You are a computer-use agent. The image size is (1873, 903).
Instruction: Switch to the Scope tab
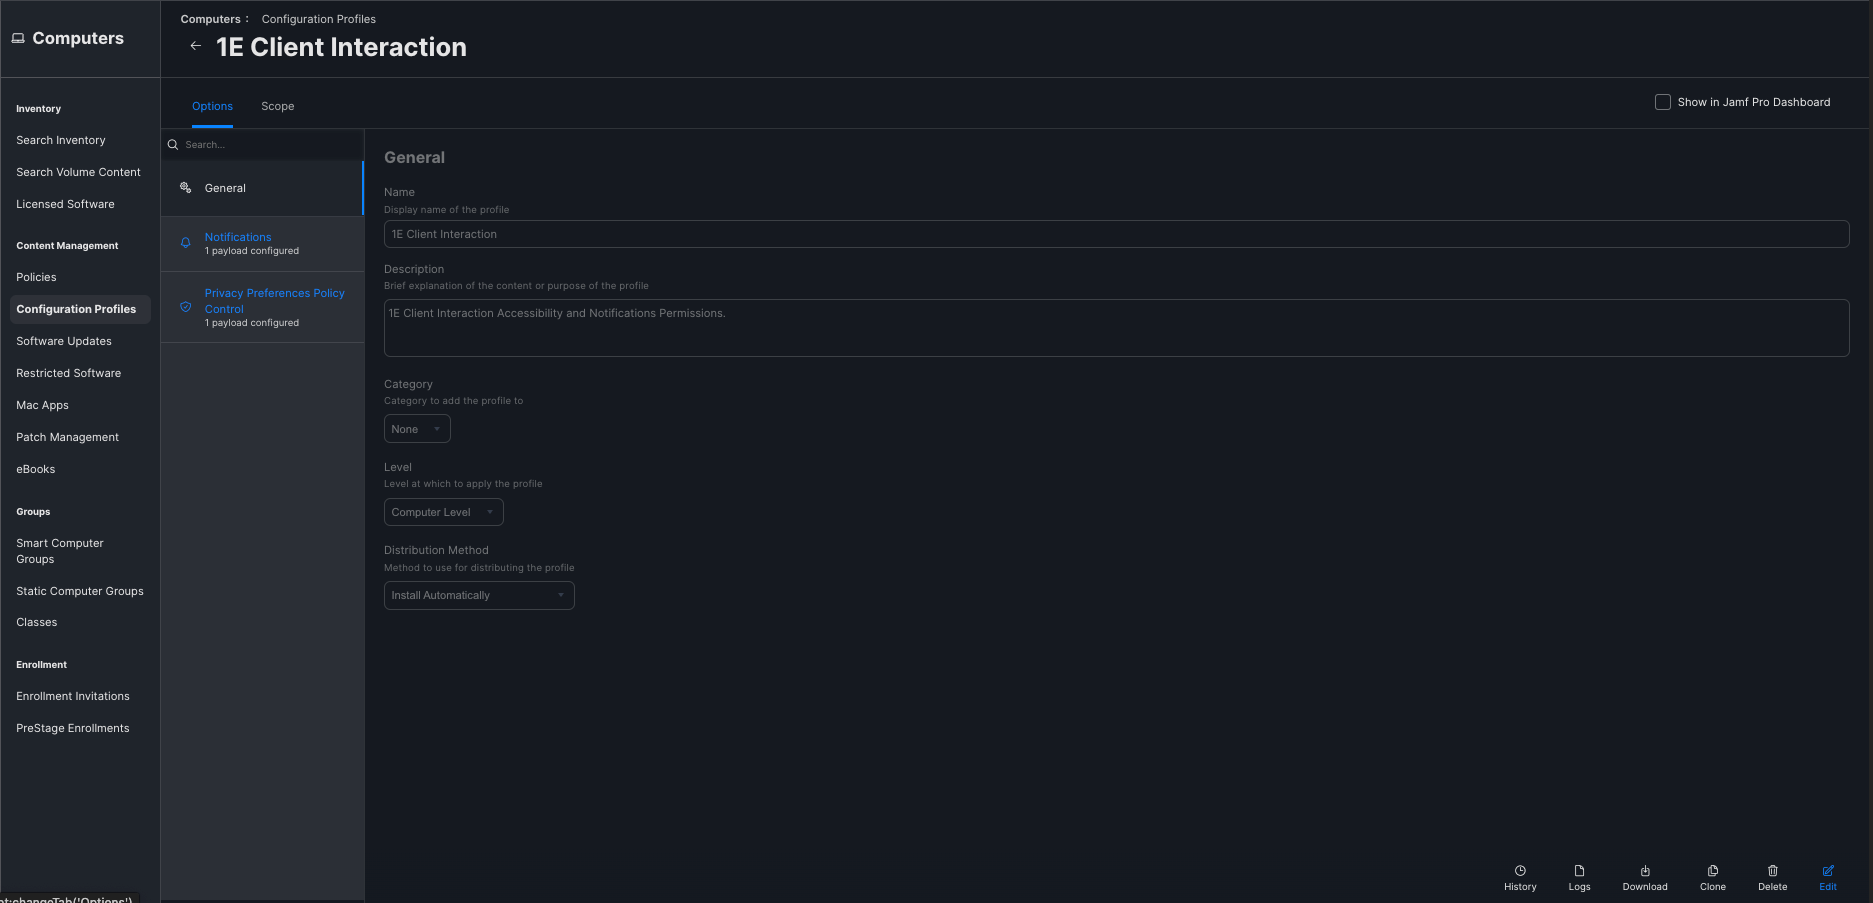click(277, 106)
